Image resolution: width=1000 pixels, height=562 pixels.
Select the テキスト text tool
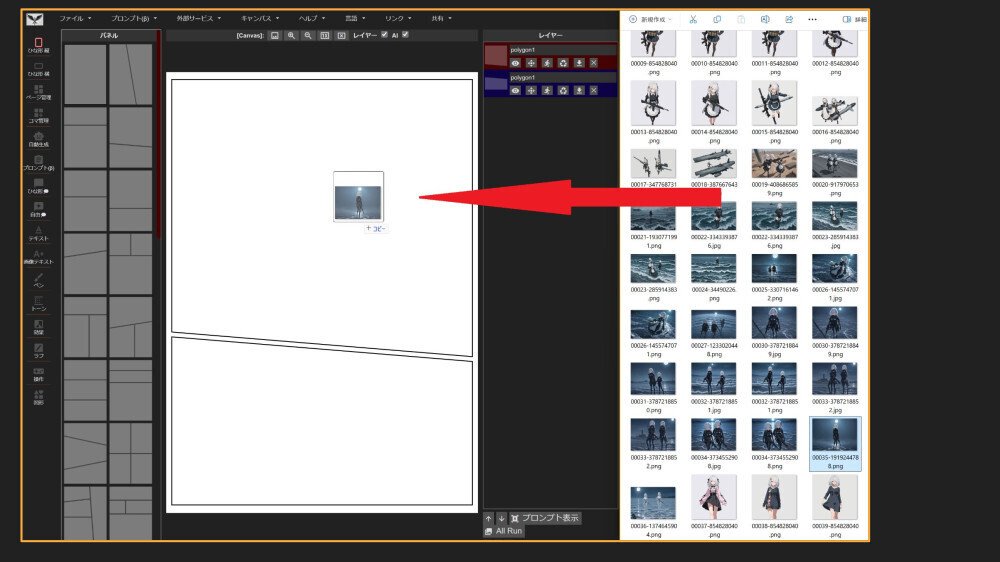(x=38, y=233)
